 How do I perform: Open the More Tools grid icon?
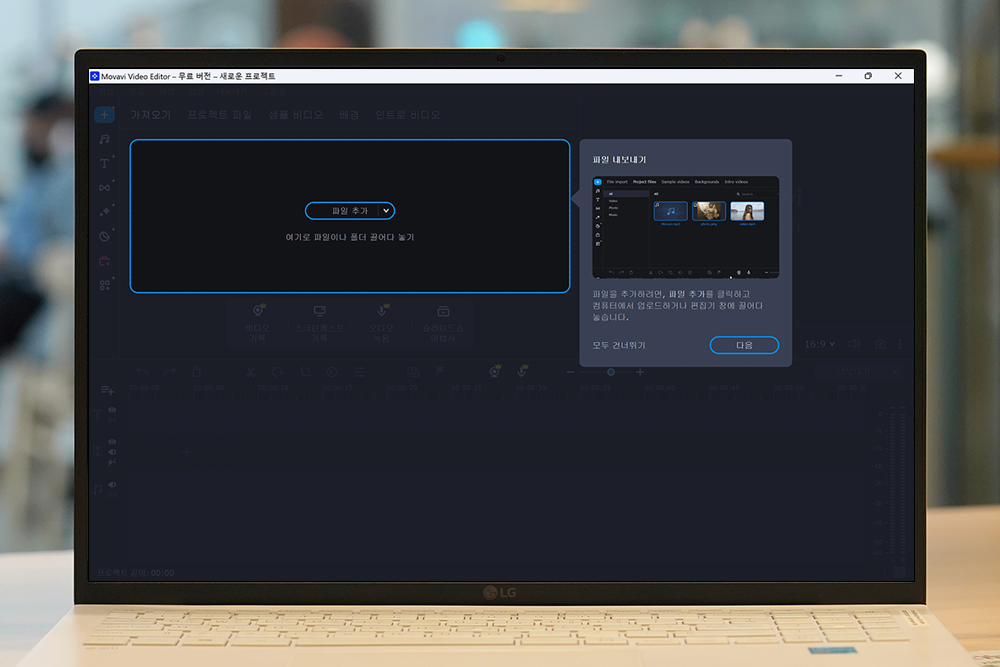point(105,285)
